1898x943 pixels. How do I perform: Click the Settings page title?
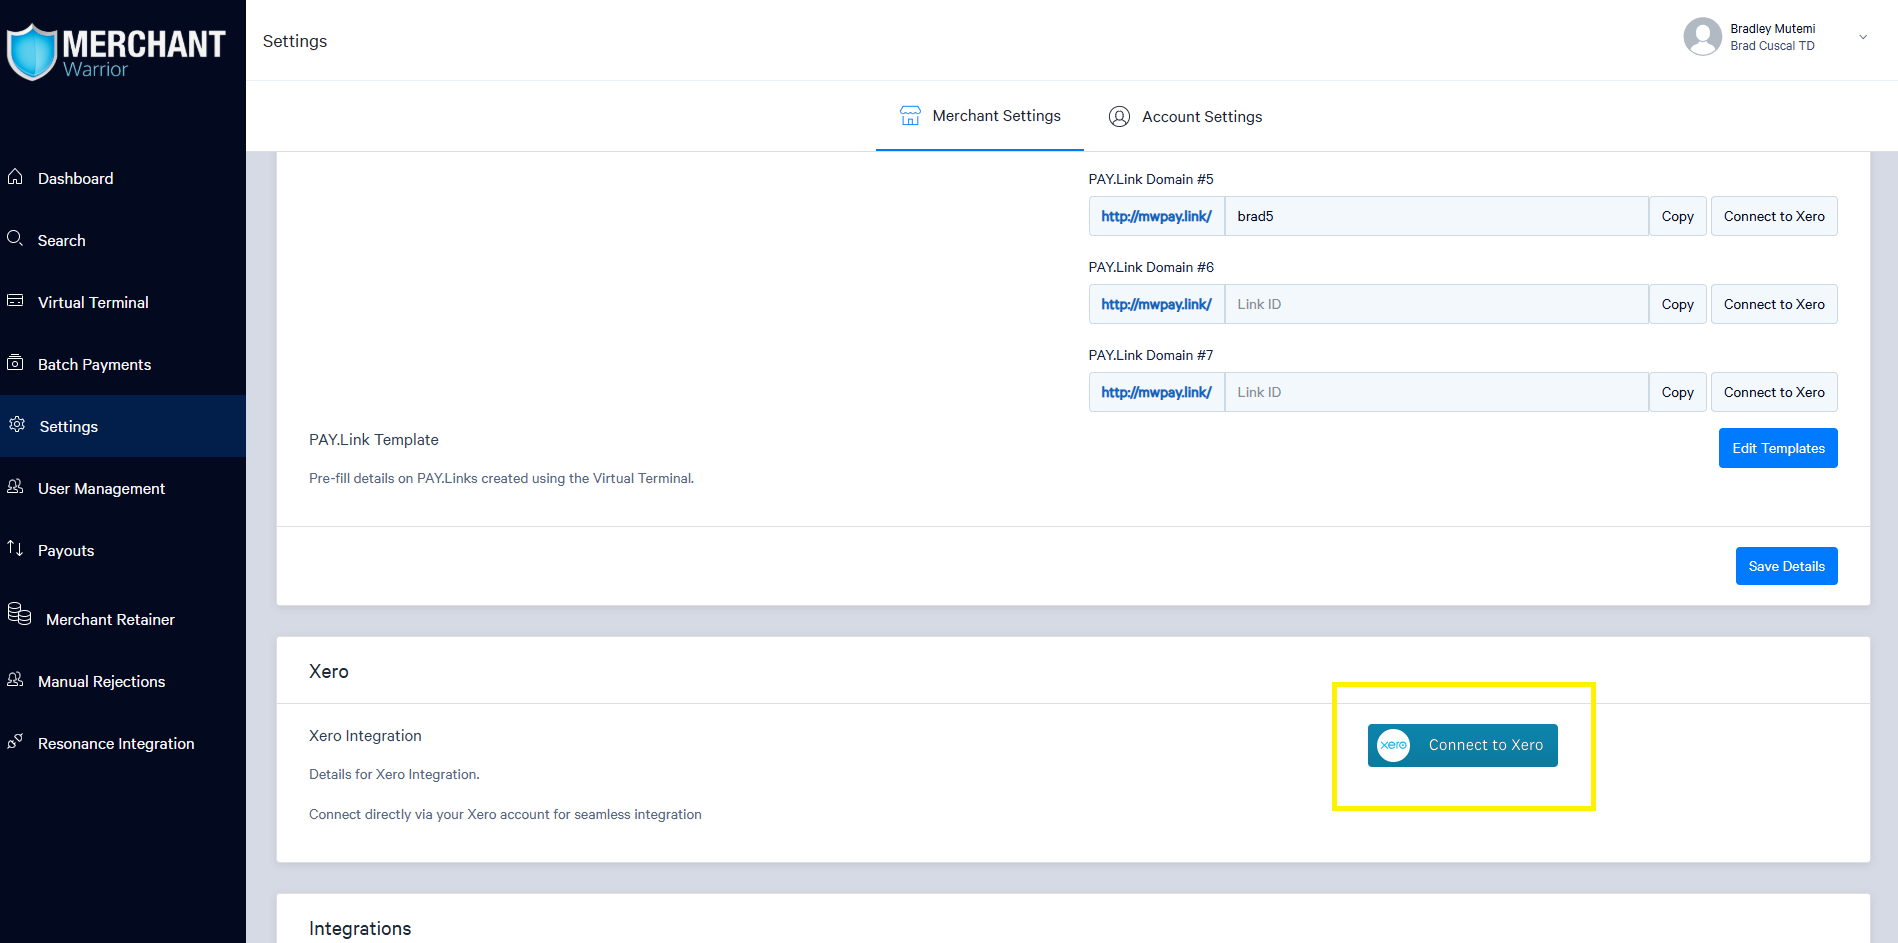pos(295,41)
